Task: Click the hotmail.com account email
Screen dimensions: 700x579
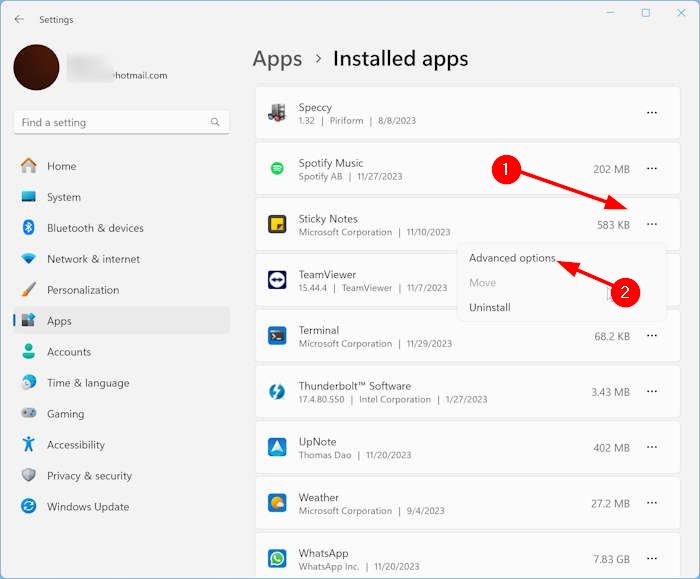Action: 141,75
